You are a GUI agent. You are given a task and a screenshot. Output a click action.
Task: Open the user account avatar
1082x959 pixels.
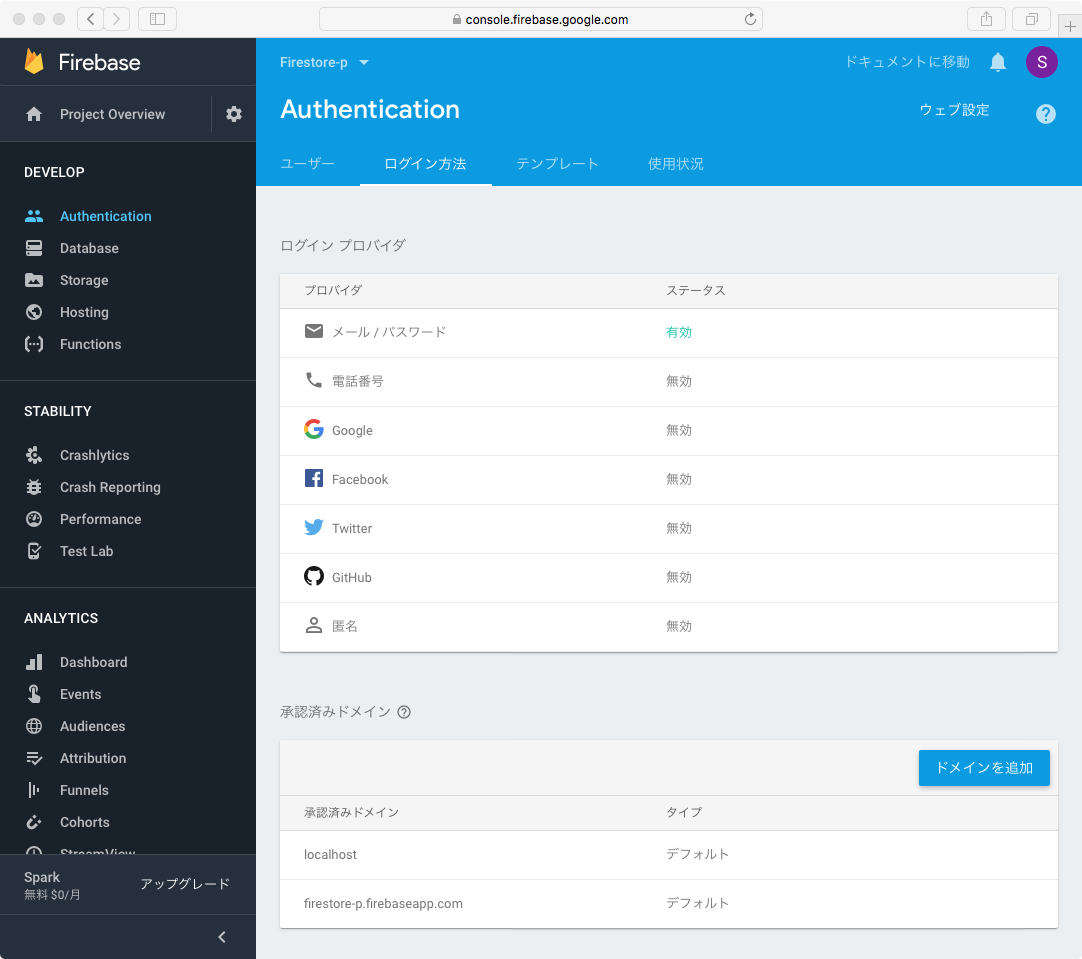coord(1041,62)
